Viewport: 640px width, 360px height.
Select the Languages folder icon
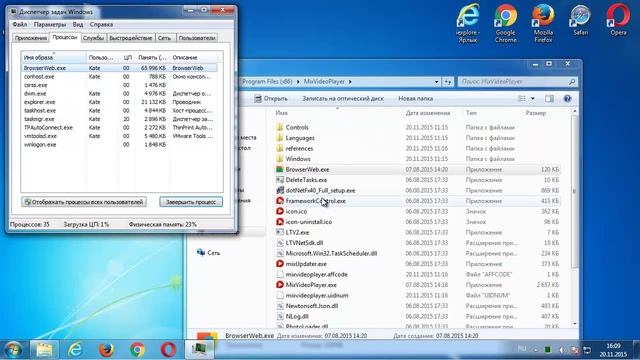coord(280,138)
